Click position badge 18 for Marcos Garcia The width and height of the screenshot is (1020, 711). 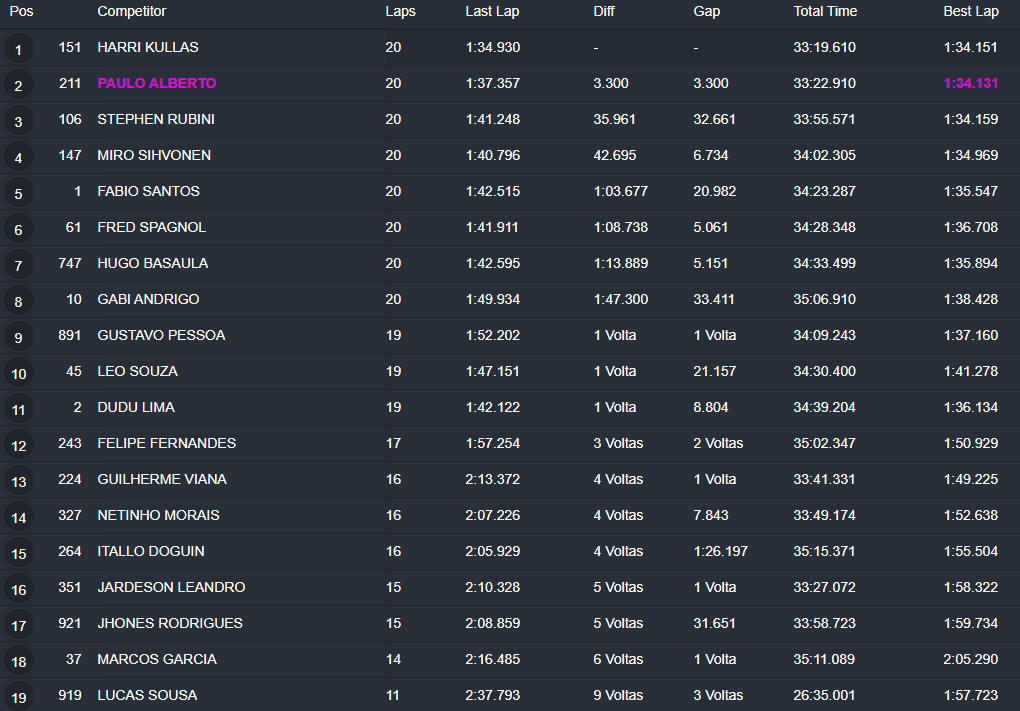pos(18,662)
